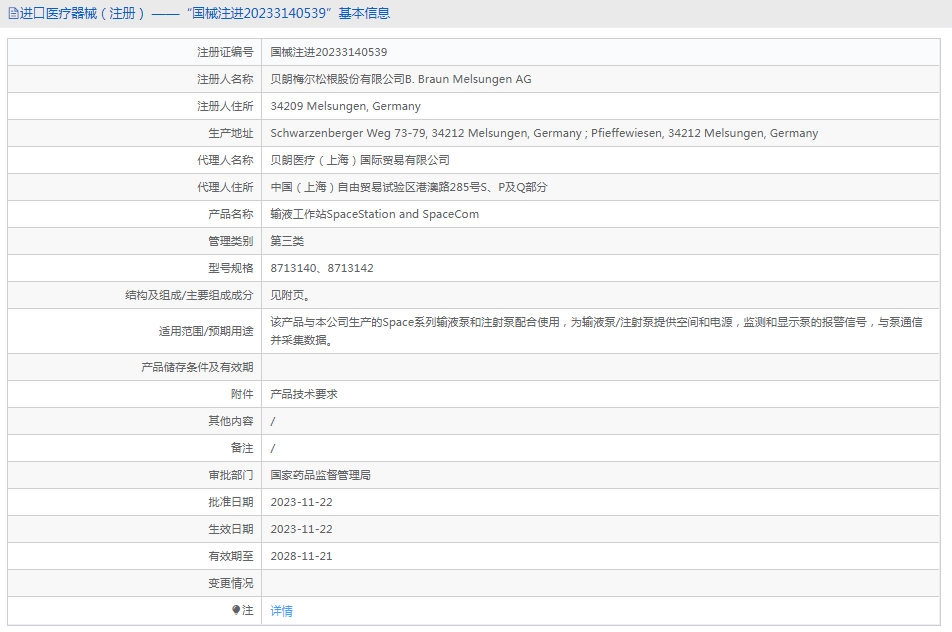Click approval department 国家药品监督管理局

[x=321, y=475]
